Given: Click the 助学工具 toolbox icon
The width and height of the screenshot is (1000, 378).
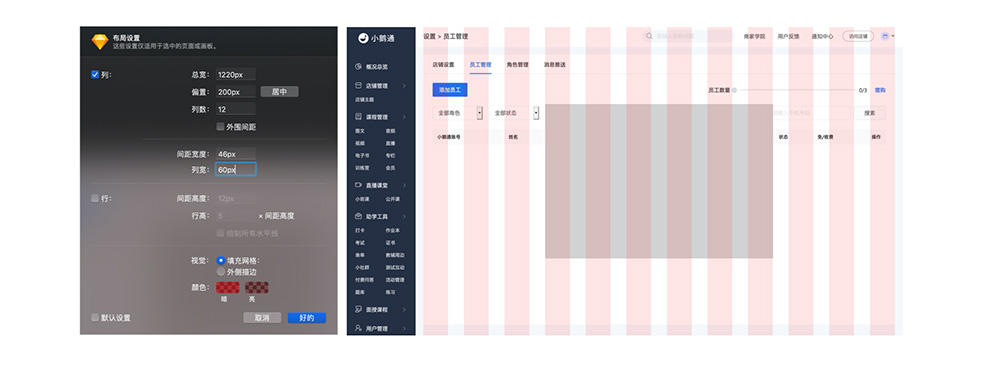Looking at the screenshot, I should click(359, 217).
